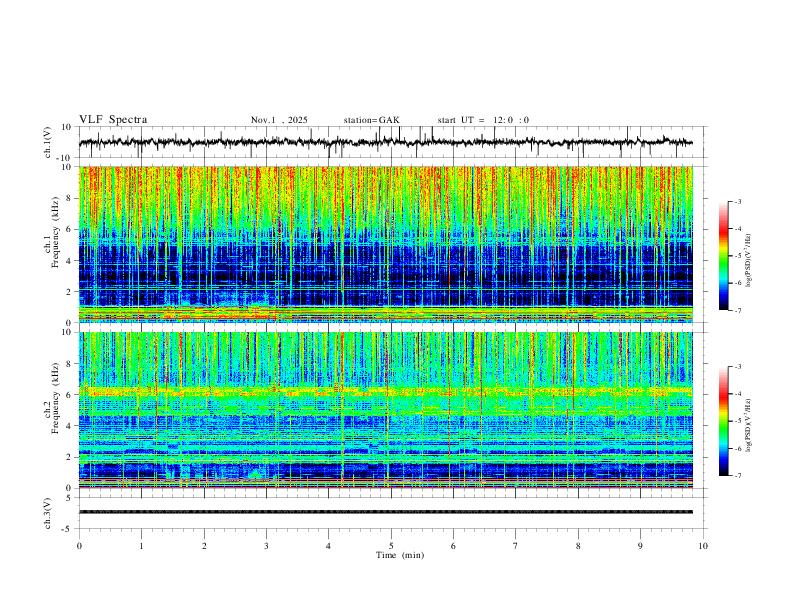Click the Time (min) axis label
The image size is (792, 612).
tap(400, 555)
